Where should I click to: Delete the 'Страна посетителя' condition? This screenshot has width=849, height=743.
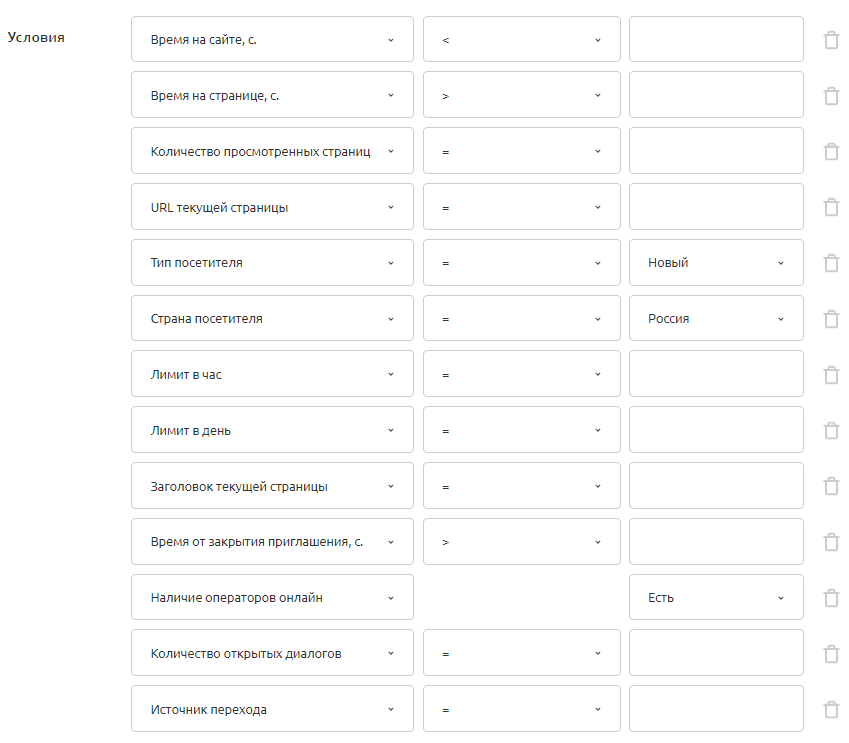pos(830,319)
